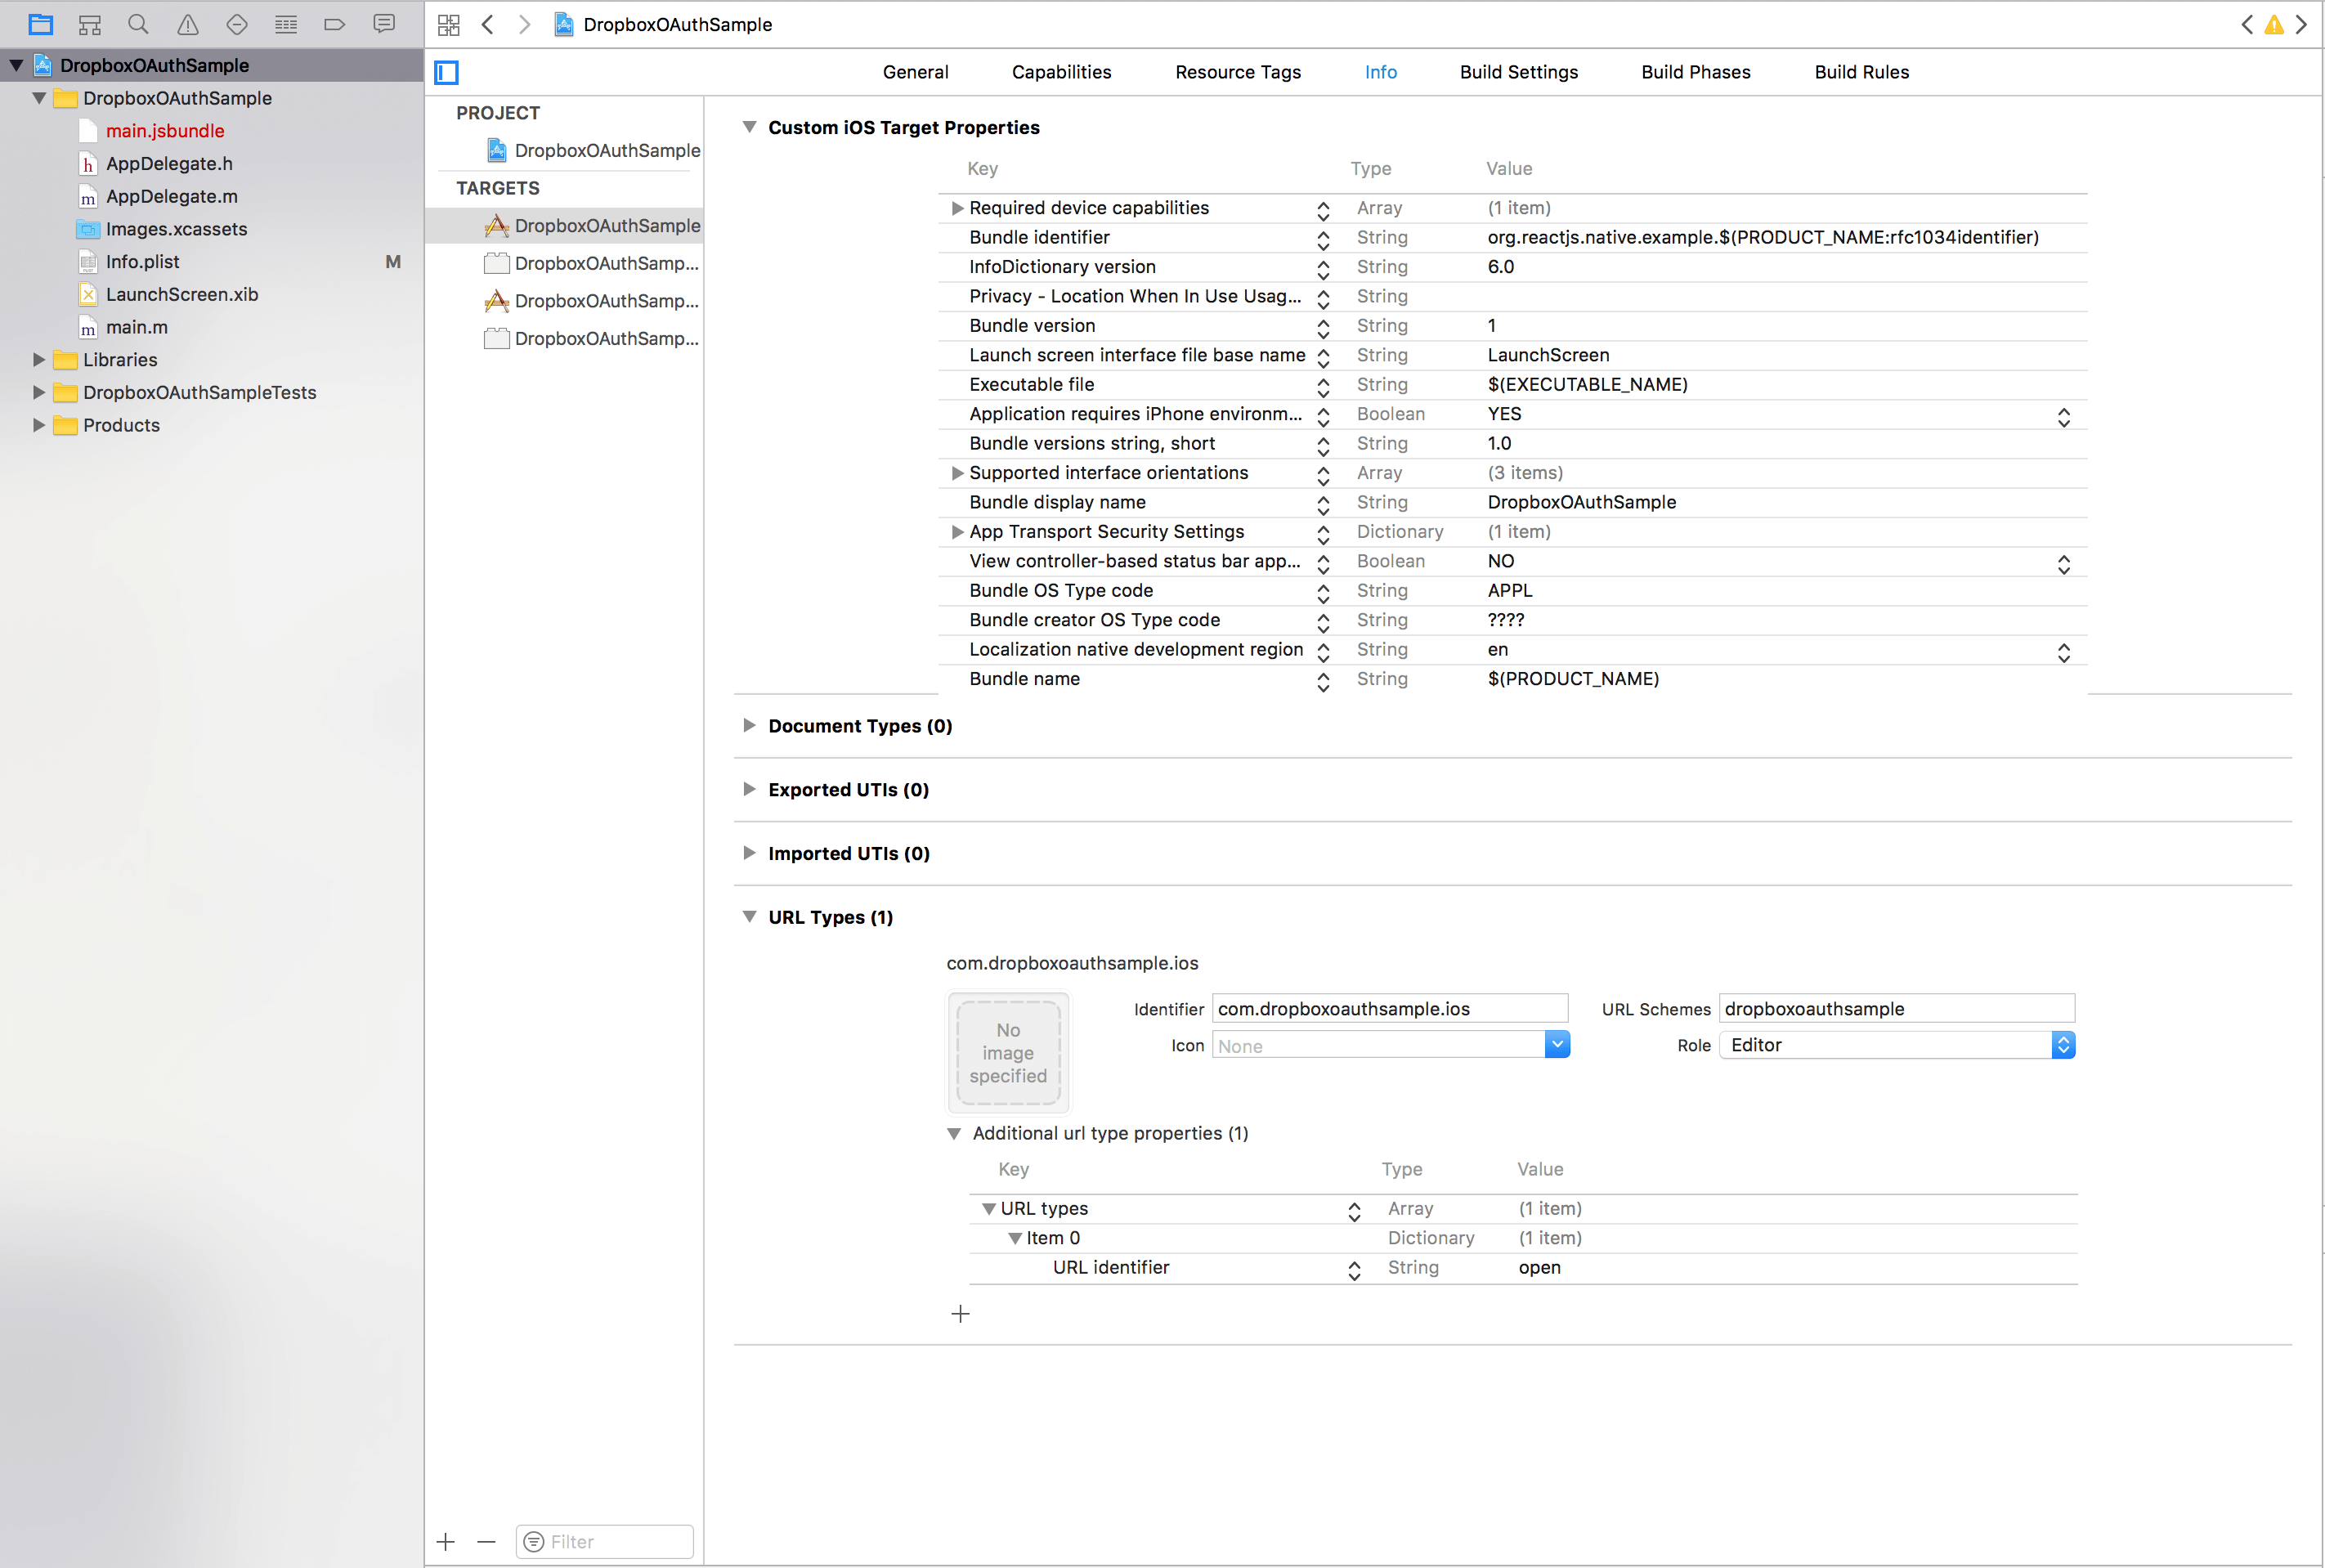
Task: Open the Project navigator folder icon
Action: (x=40, y=24)
